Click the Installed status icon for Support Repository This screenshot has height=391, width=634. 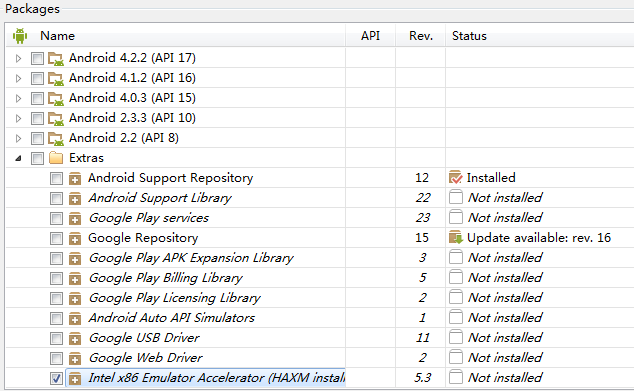pyautogui.click(x=456, y=178)
